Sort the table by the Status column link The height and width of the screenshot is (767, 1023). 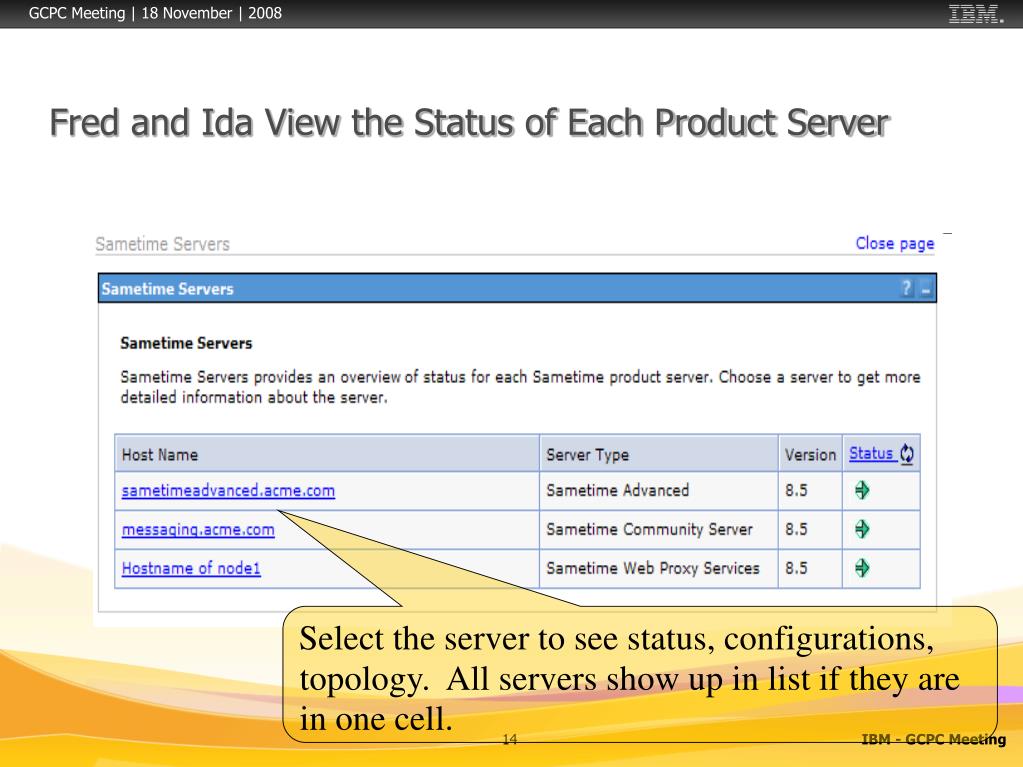coord(871,453)
